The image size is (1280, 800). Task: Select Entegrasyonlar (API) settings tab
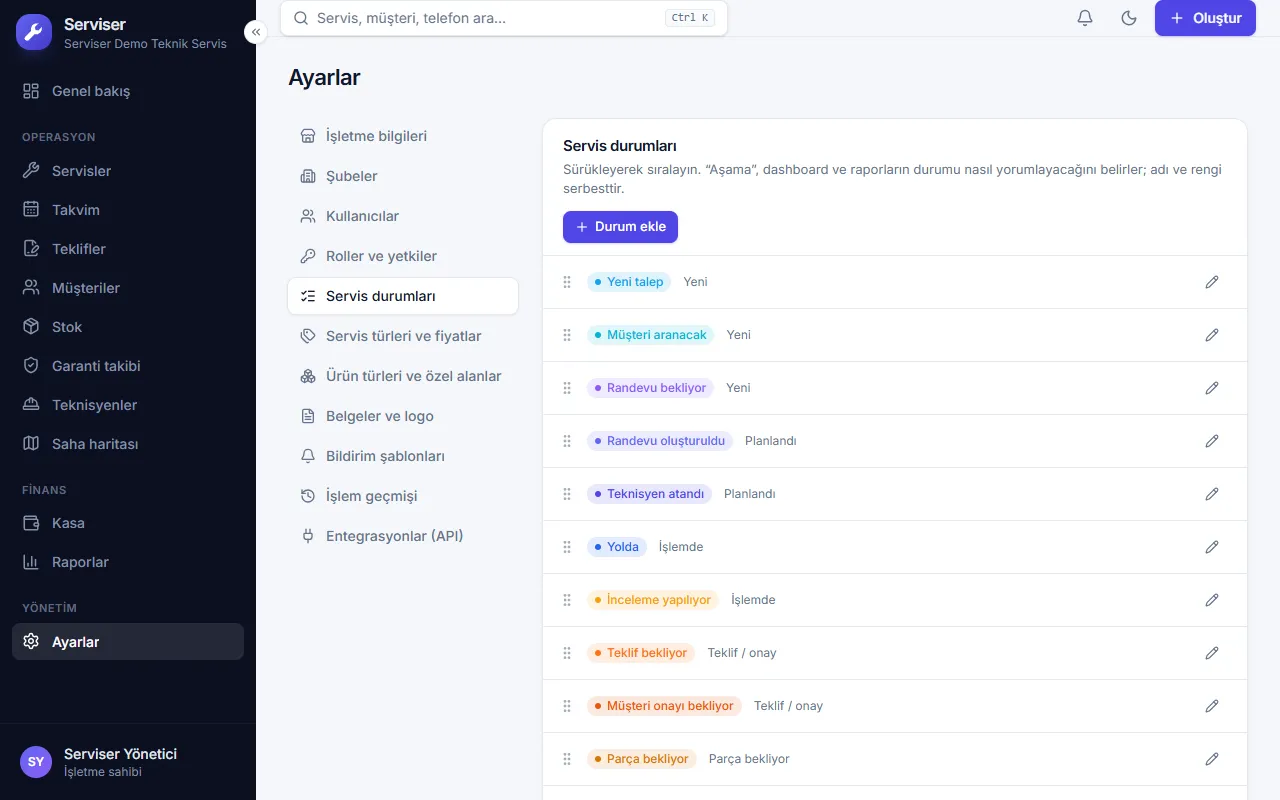[403, 536]
